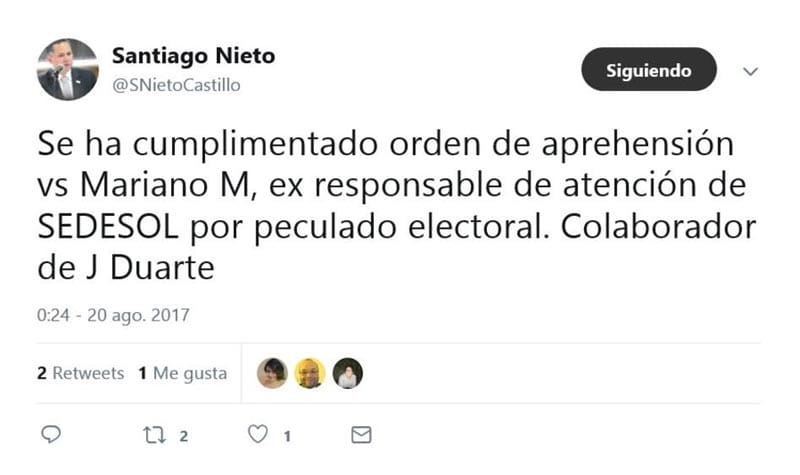Viewport: 800px width, 475px height.
Task: Open the tweet timestamp 0:24 - 20 ago. 2017
Action: tap(113, 315)
